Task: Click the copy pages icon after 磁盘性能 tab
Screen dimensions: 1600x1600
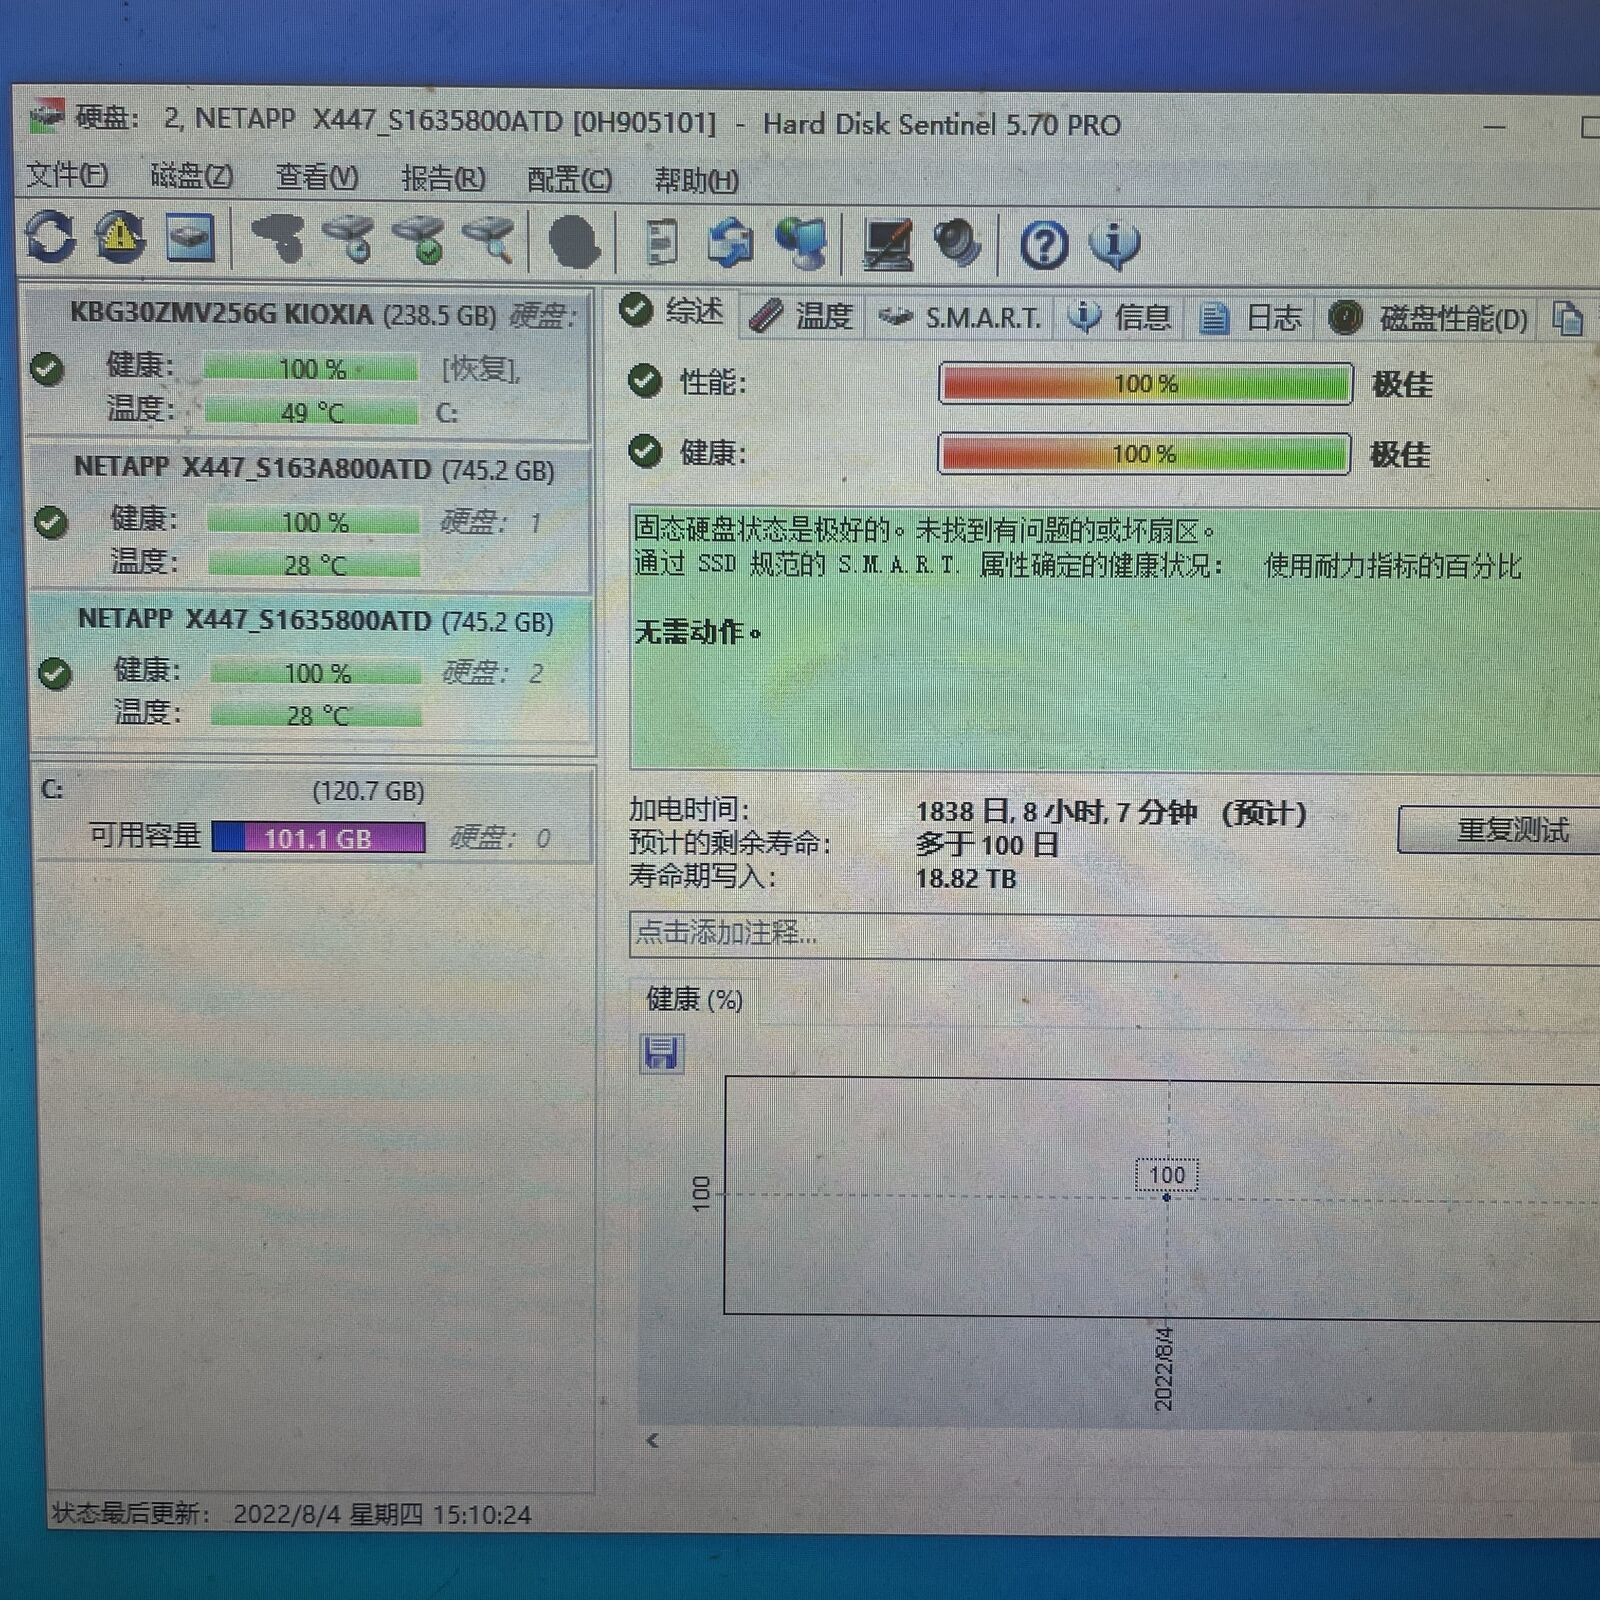Action: click(1568, 319)
